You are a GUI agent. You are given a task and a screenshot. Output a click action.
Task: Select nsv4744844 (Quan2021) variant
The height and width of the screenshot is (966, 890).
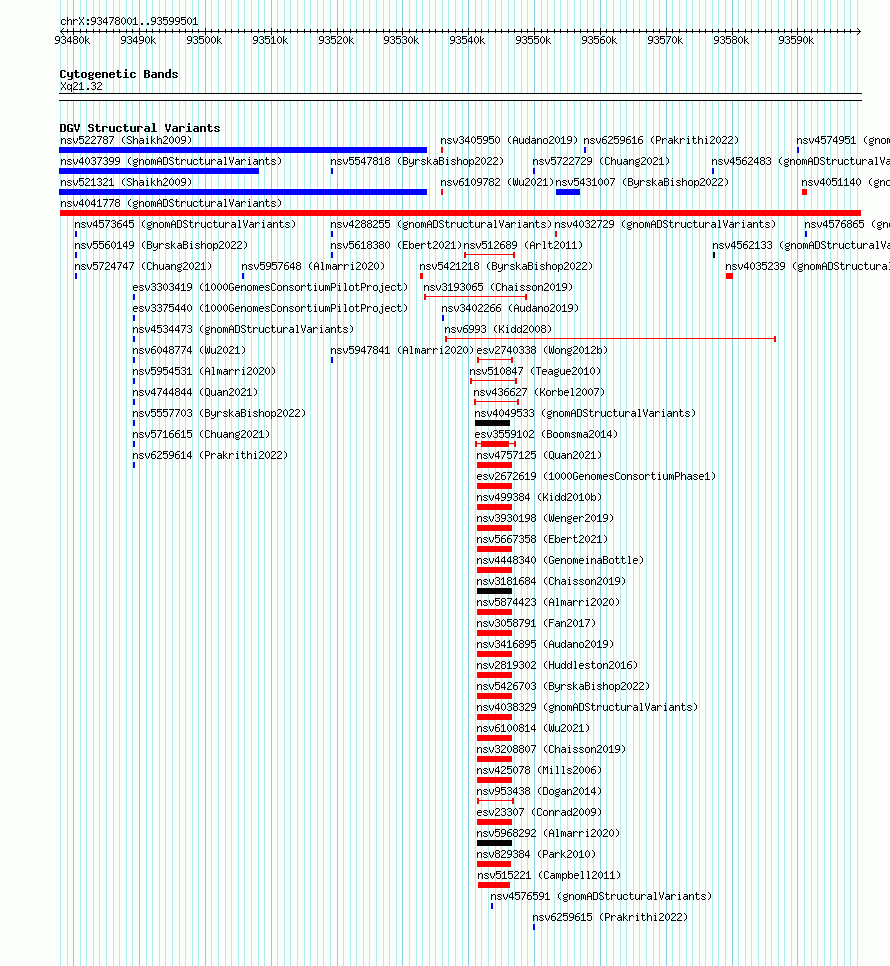[x=195, y=392]
